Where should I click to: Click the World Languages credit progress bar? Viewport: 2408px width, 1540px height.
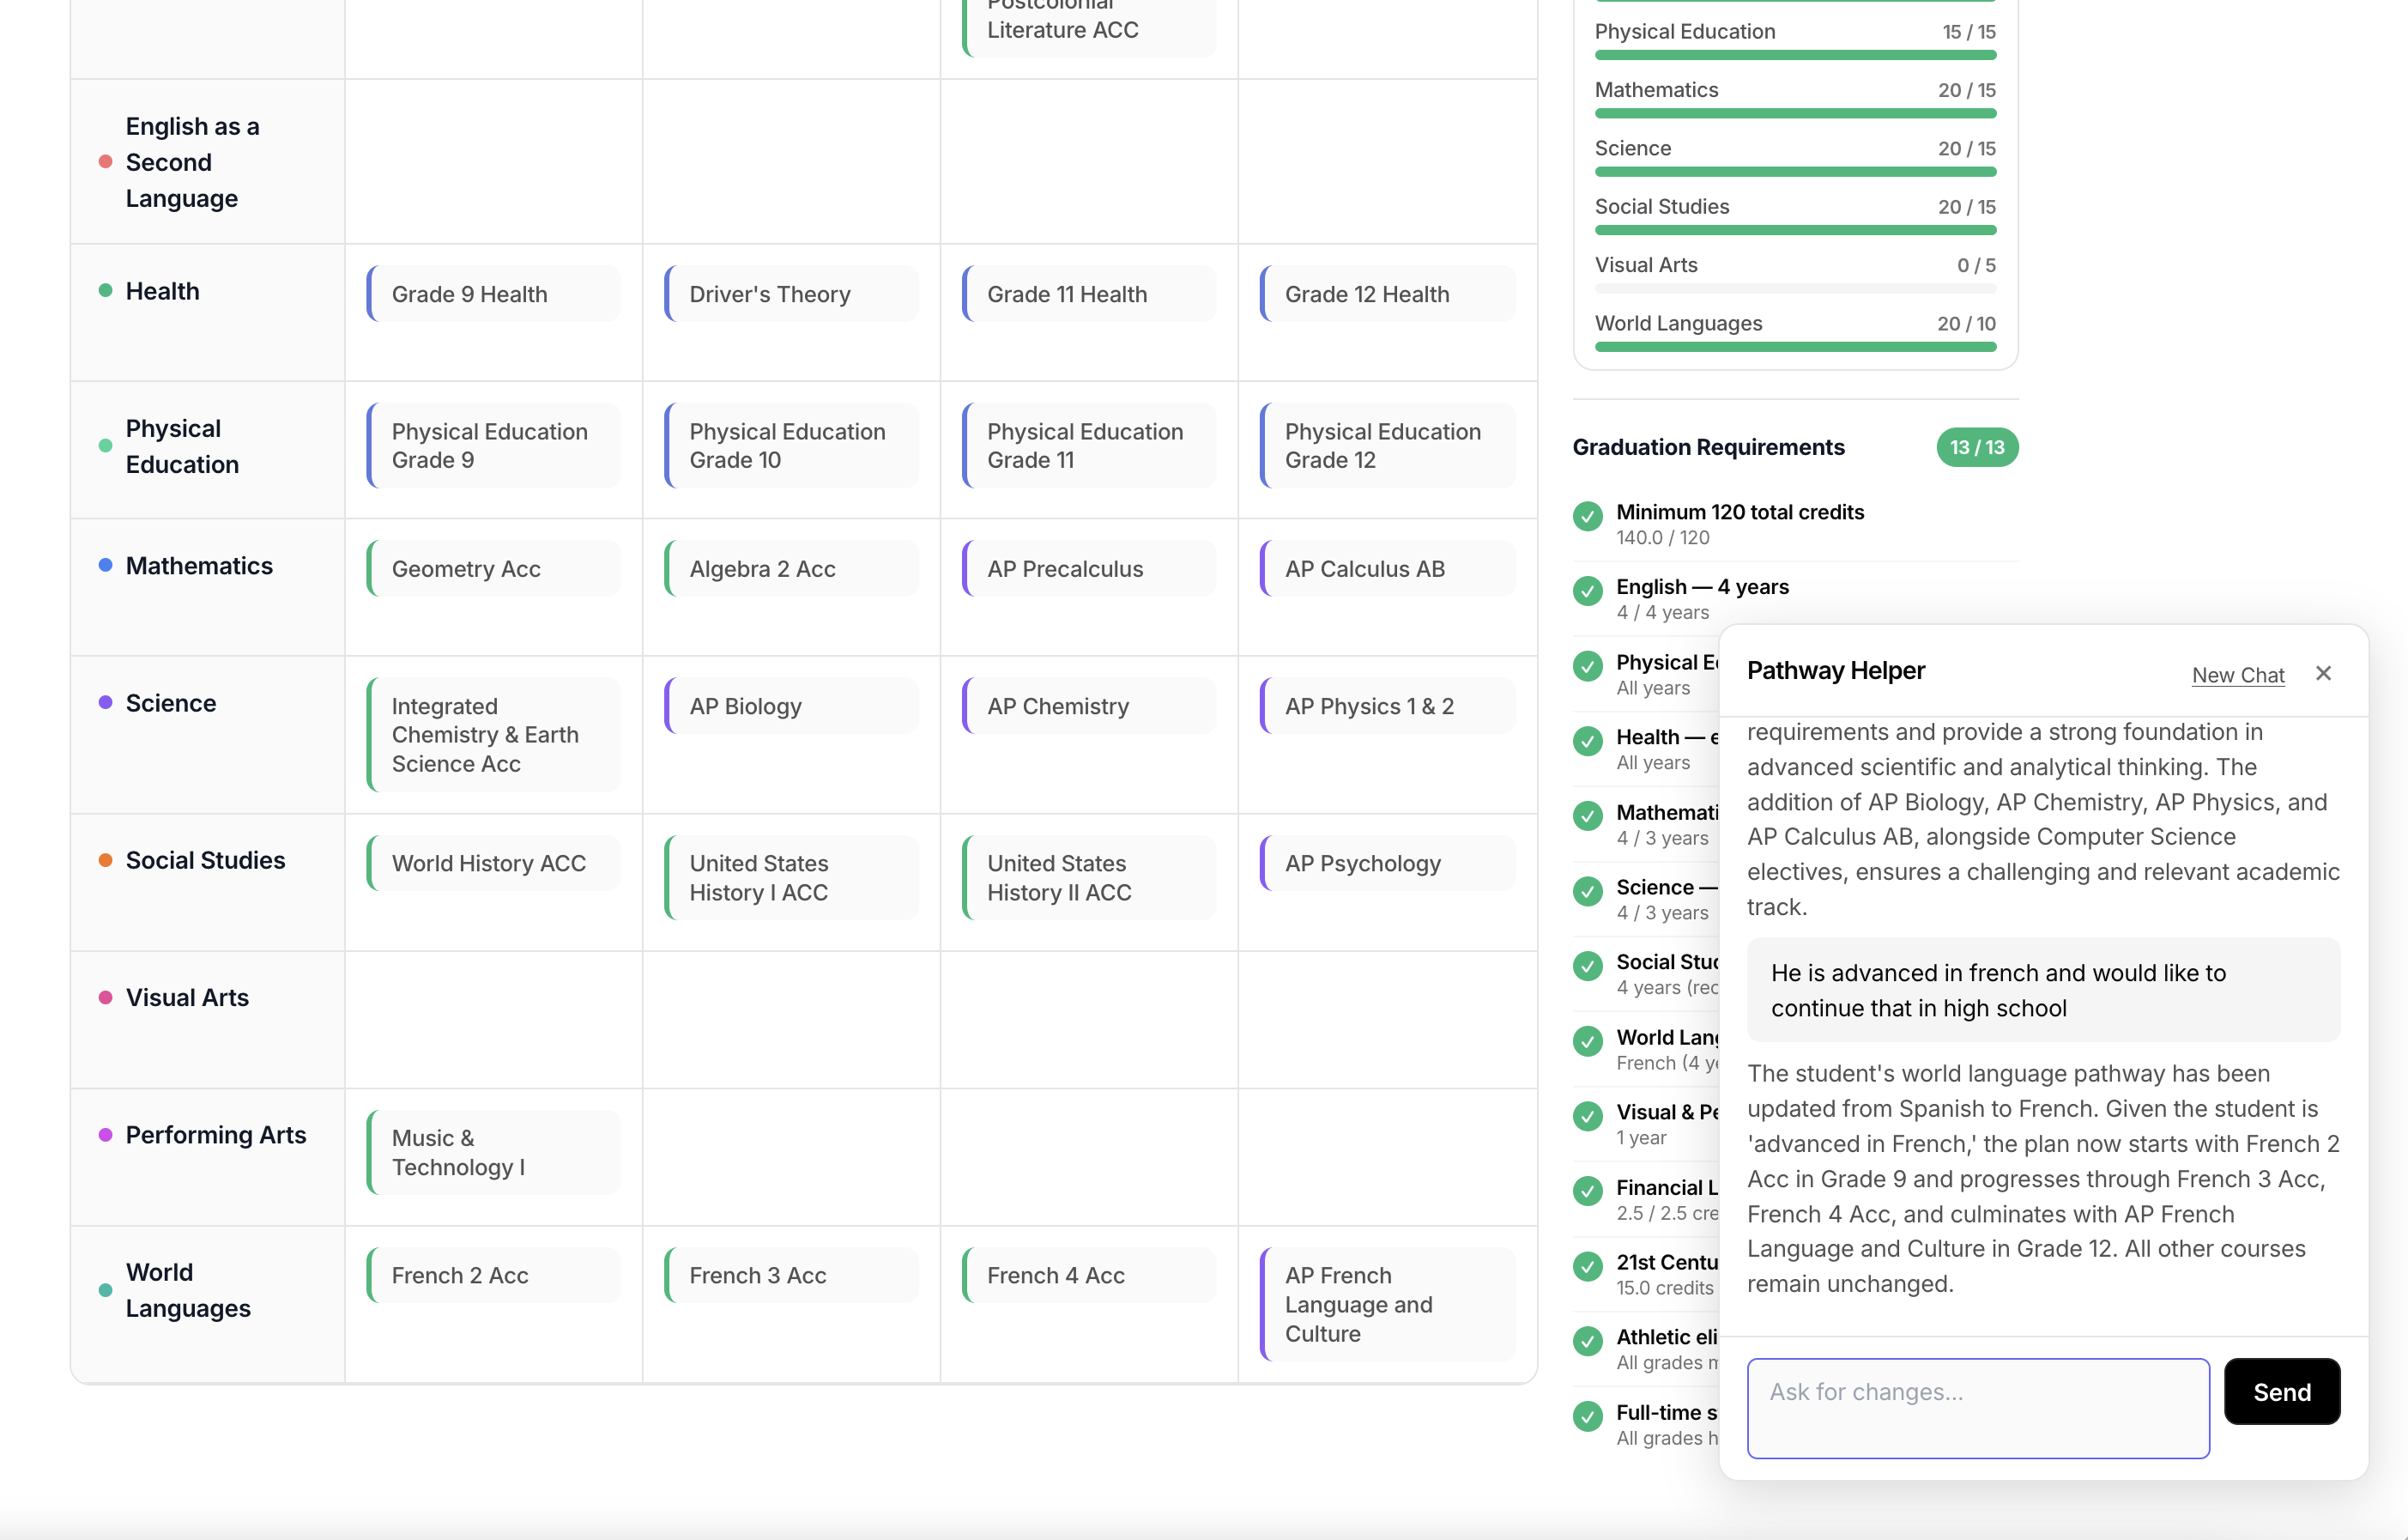point(1794,347)
